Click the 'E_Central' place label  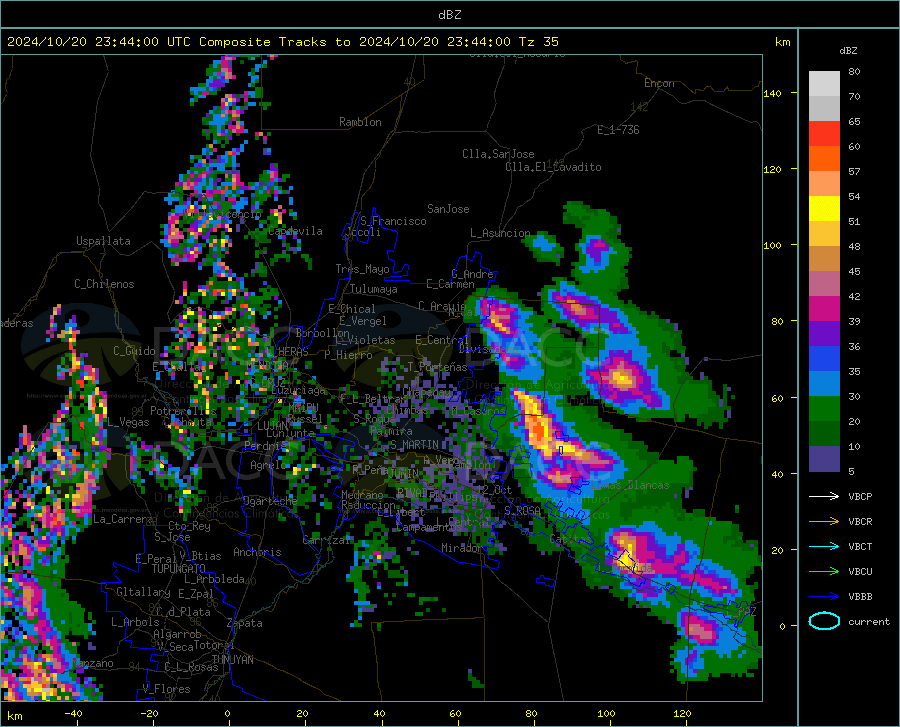tap(442, 340)
